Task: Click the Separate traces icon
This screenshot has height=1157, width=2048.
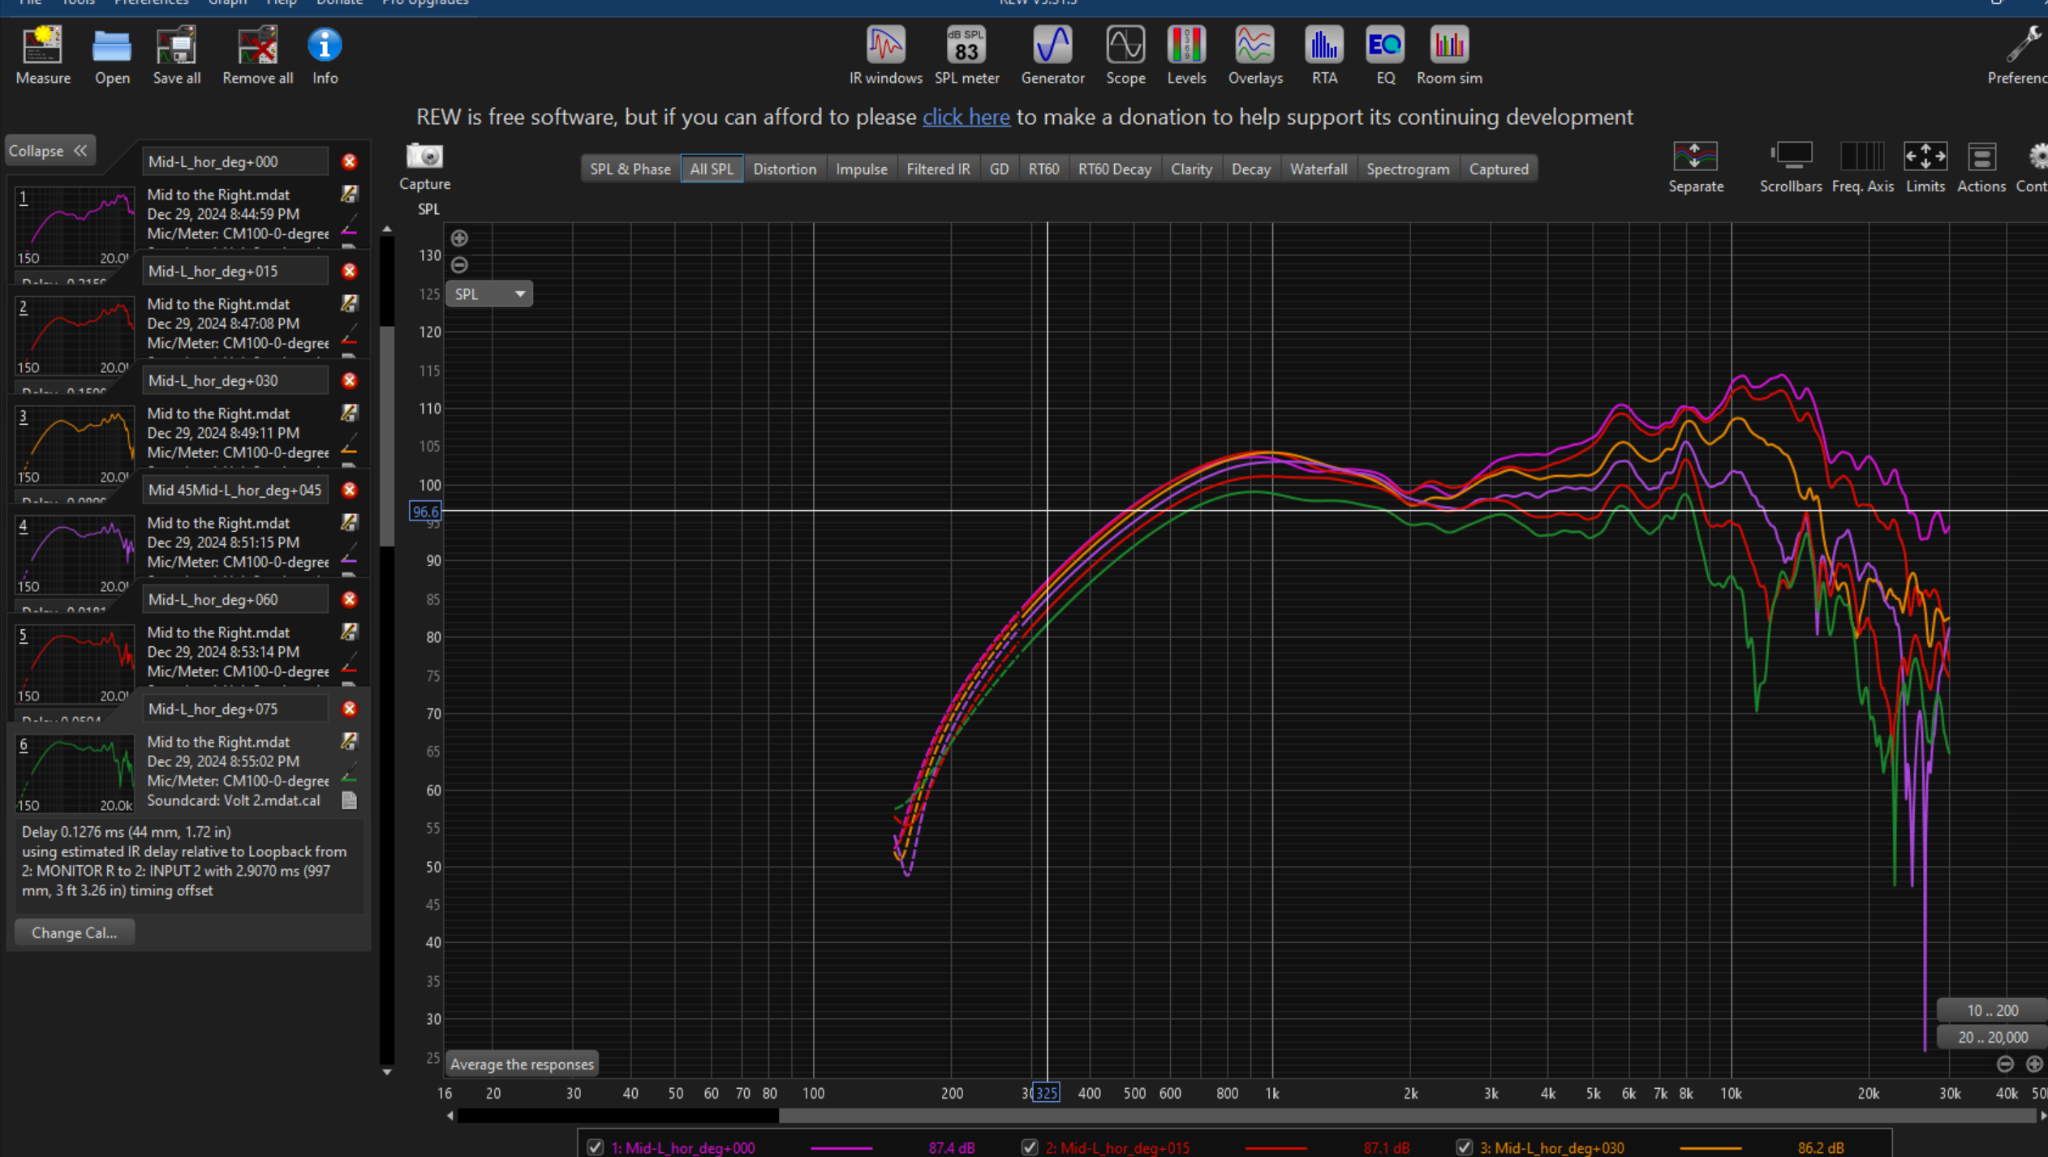Action: click(x=1696, y=167)
